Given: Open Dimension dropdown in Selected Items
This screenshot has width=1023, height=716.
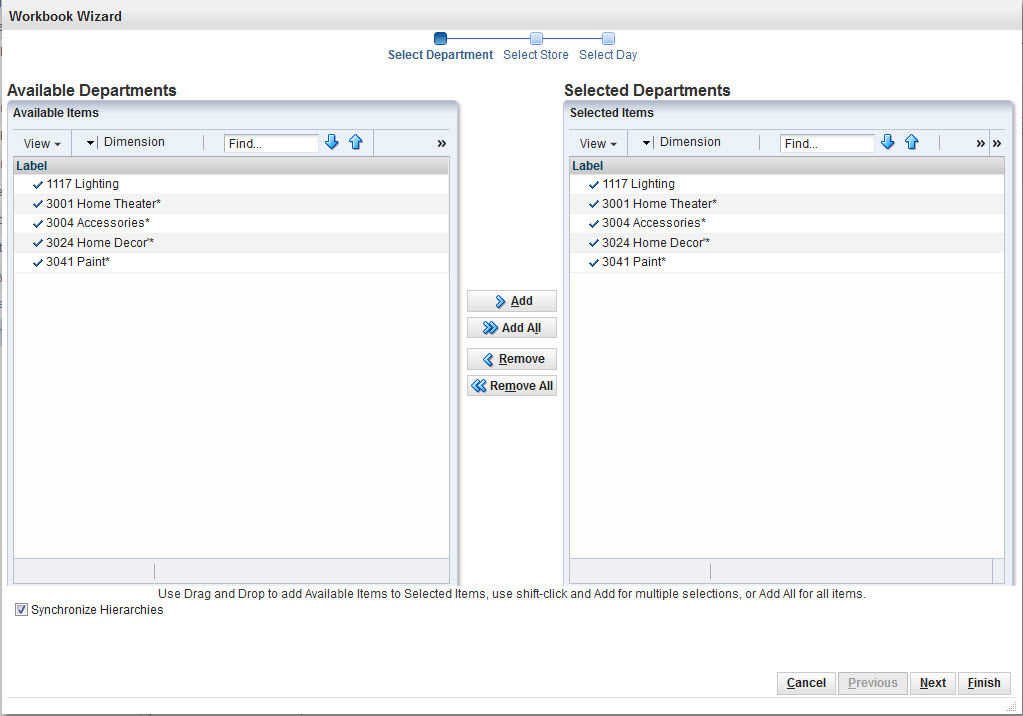Looking at the screenshot, I should [647, 142].
